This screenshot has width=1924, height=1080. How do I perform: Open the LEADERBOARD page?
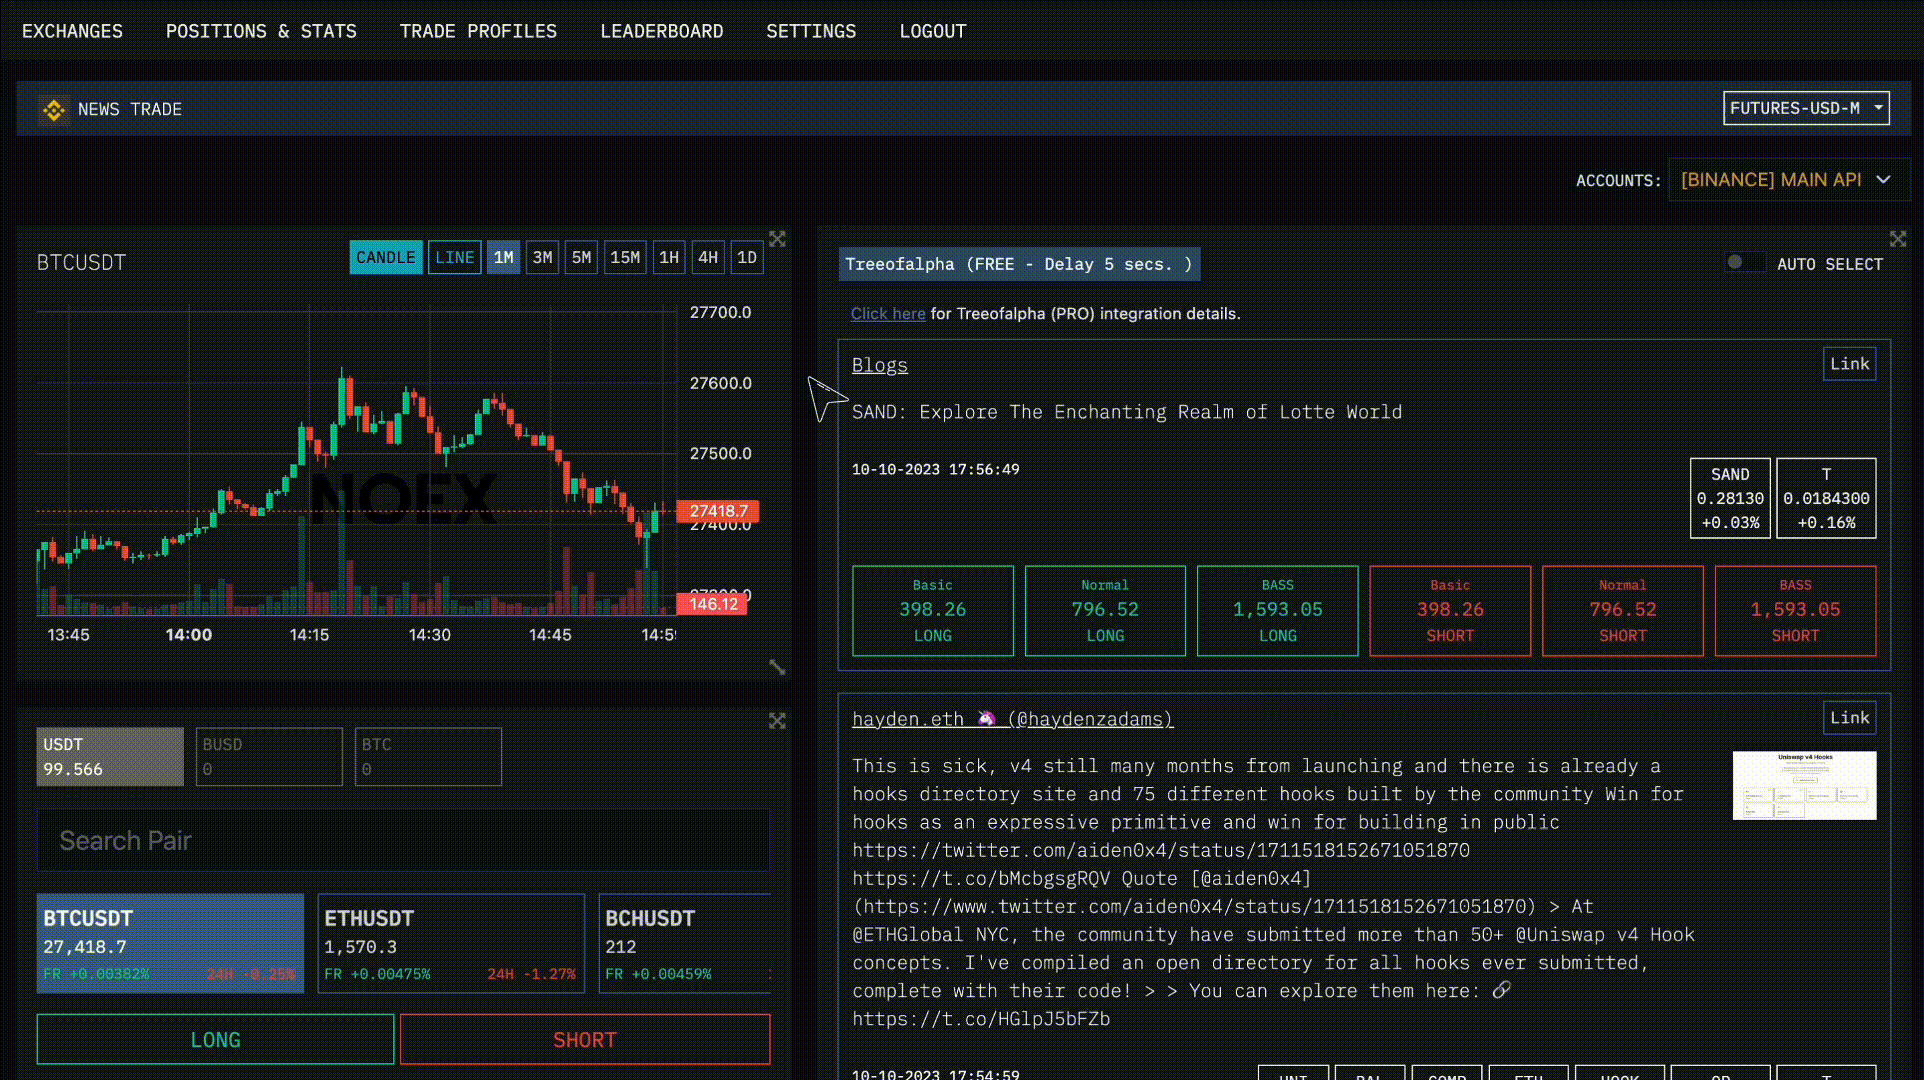click(x=661, y=31)
